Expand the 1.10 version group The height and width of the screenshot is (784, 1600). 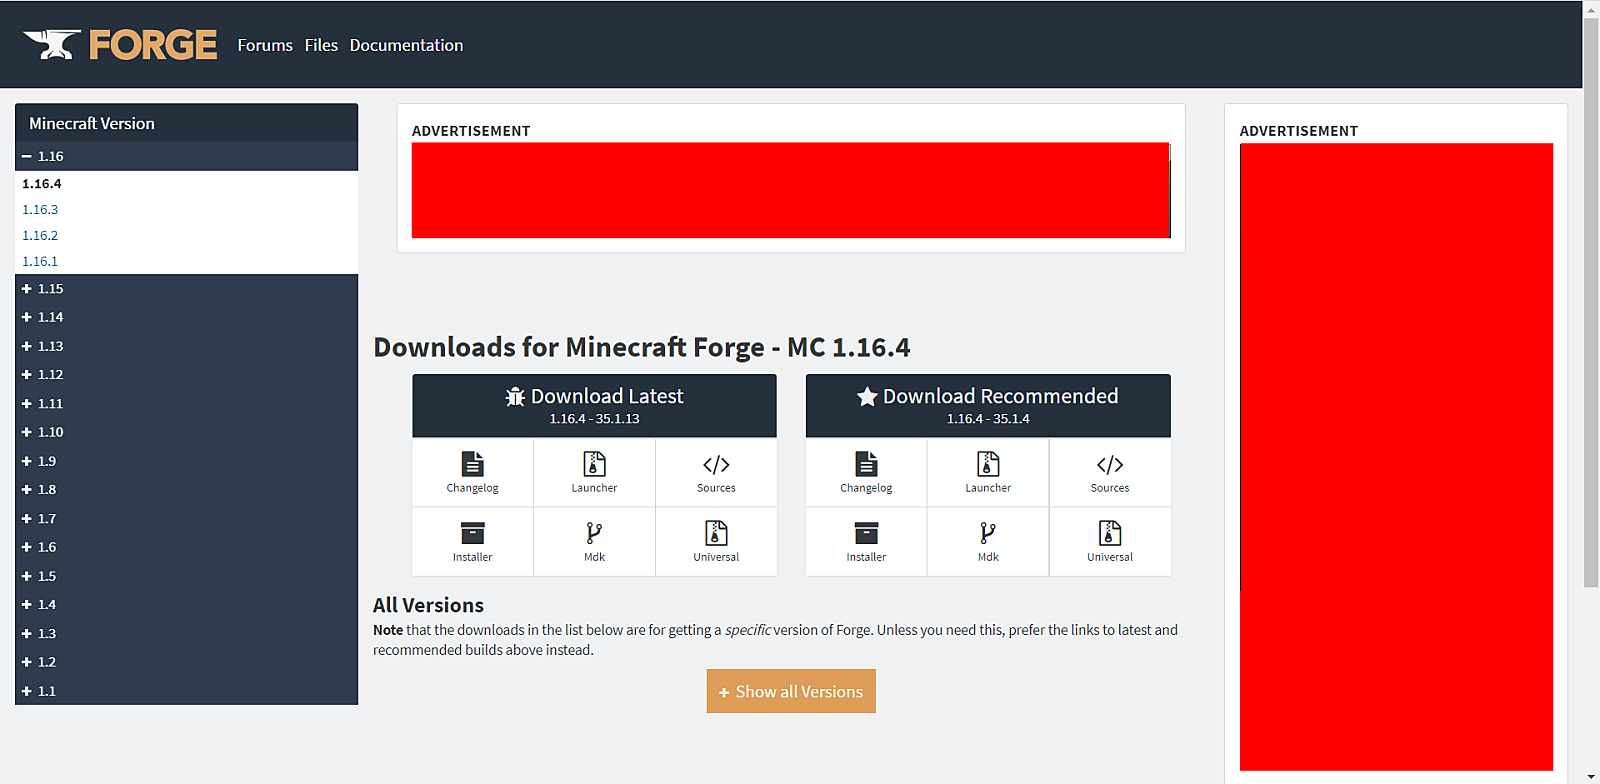(186, 432)
